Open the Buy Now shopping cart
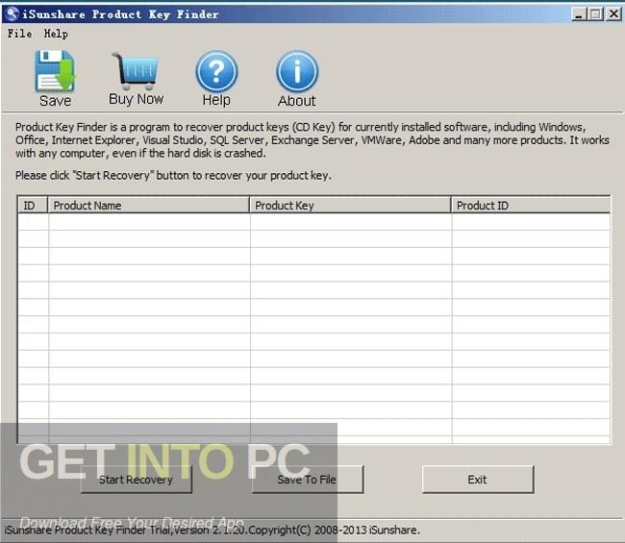Viewport: 625px width, 543px height. [x=136, y=71]
